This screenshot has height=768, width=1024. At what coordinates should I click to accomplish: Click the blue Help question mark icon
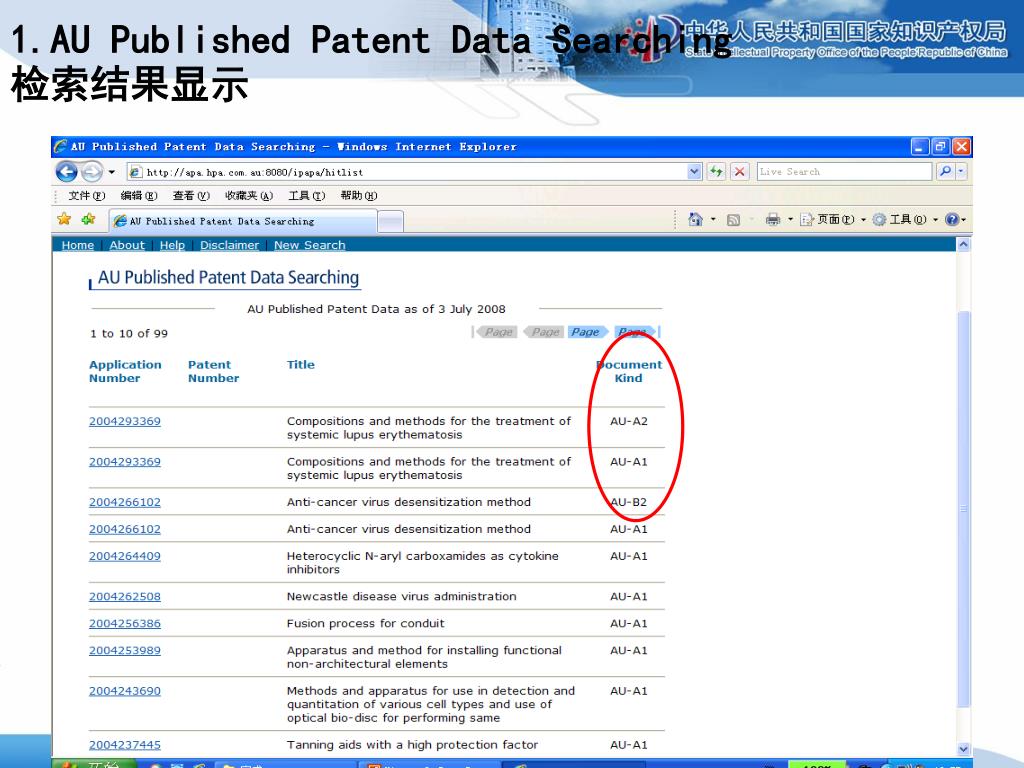[x=952, y=219]
